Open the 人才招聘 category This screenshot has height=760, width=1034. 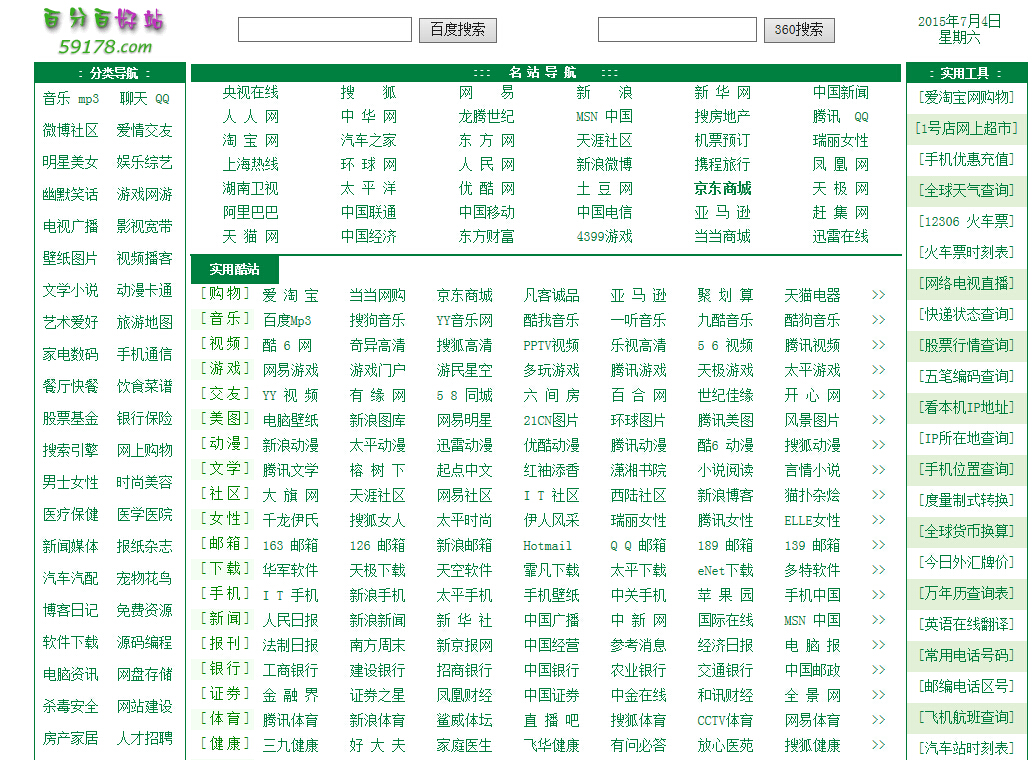tap(144, 738)
